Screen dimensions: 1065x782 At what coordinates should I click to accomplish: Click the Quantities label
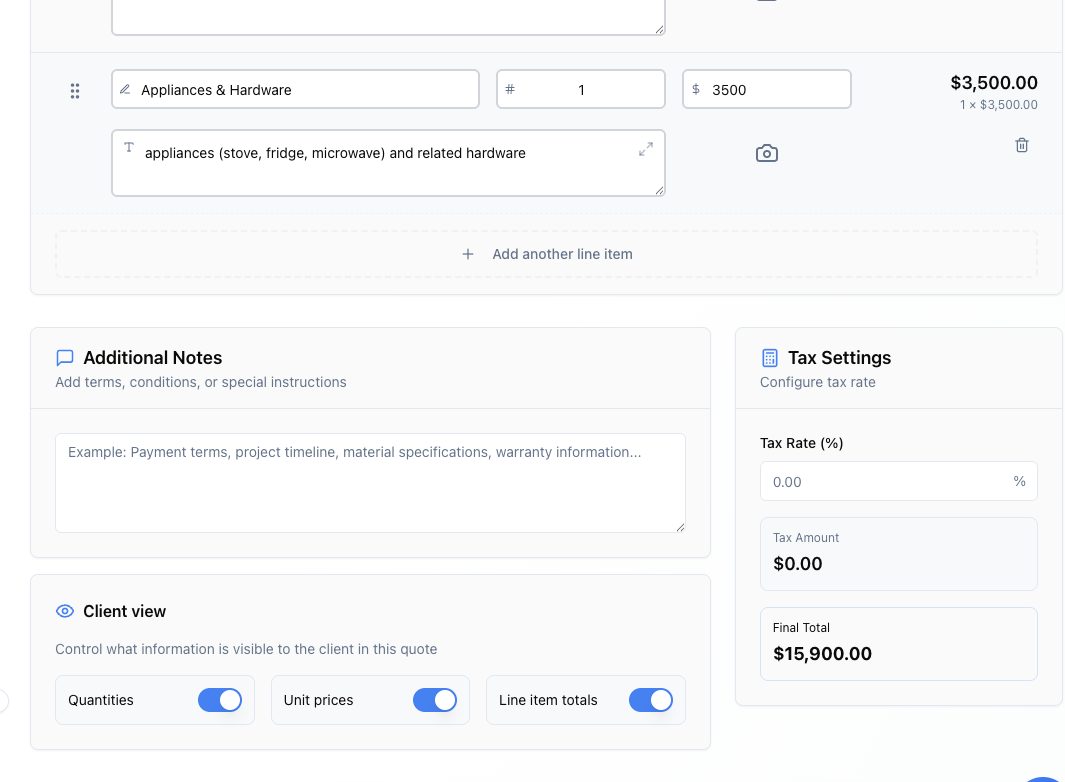[x=101, y=700]
